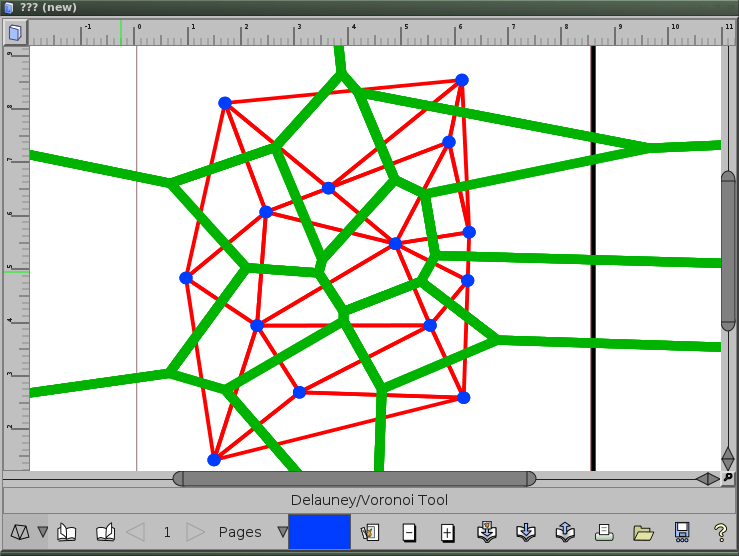Go to the next page arrow

196,532
